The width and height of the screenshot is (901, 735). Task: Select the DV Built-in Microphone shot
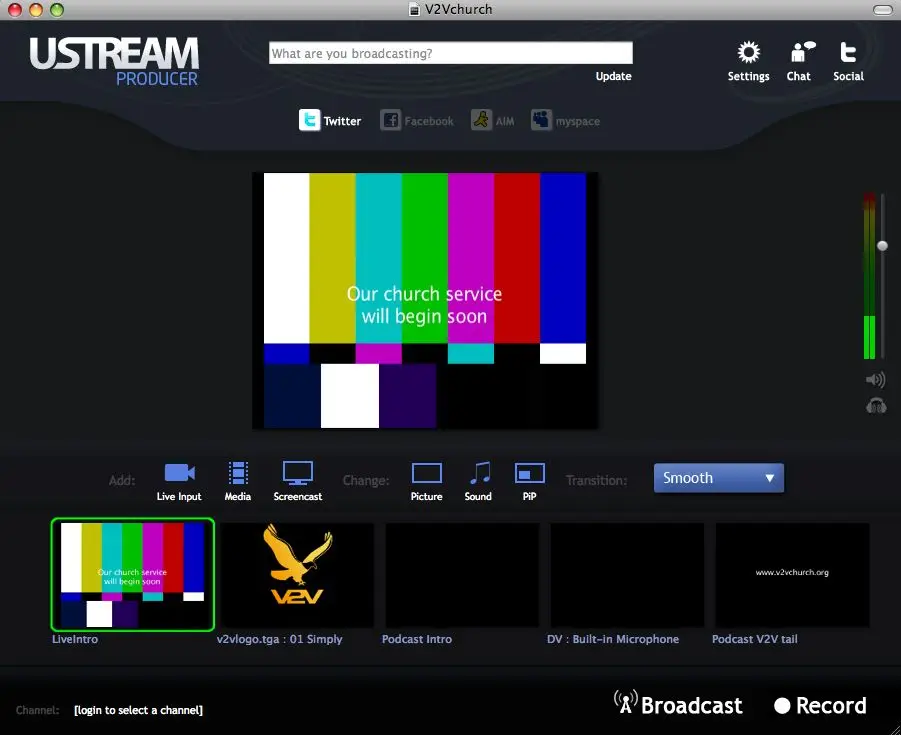(627, 575)
